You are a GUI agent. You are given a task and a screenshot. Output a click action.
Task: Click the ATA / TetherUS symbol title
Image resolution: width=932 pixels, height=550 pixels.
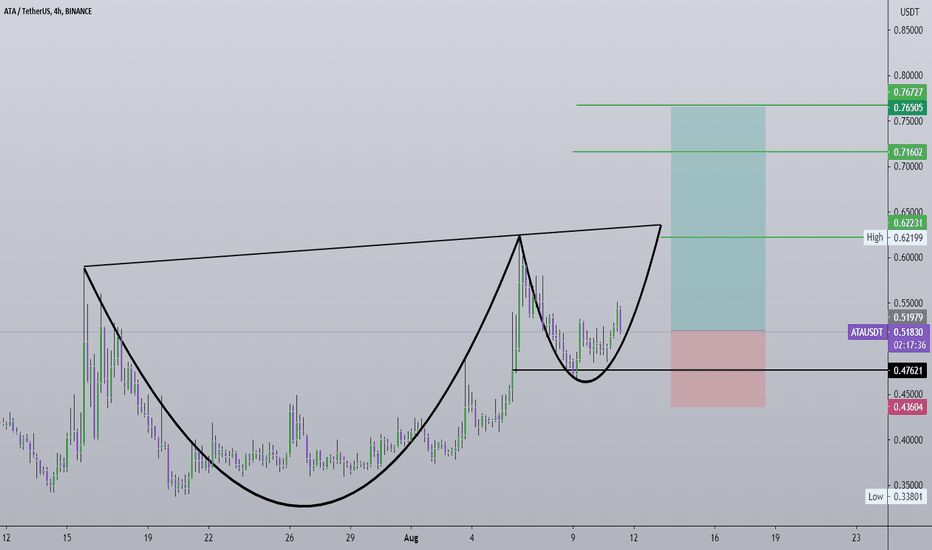click(48, 11)
